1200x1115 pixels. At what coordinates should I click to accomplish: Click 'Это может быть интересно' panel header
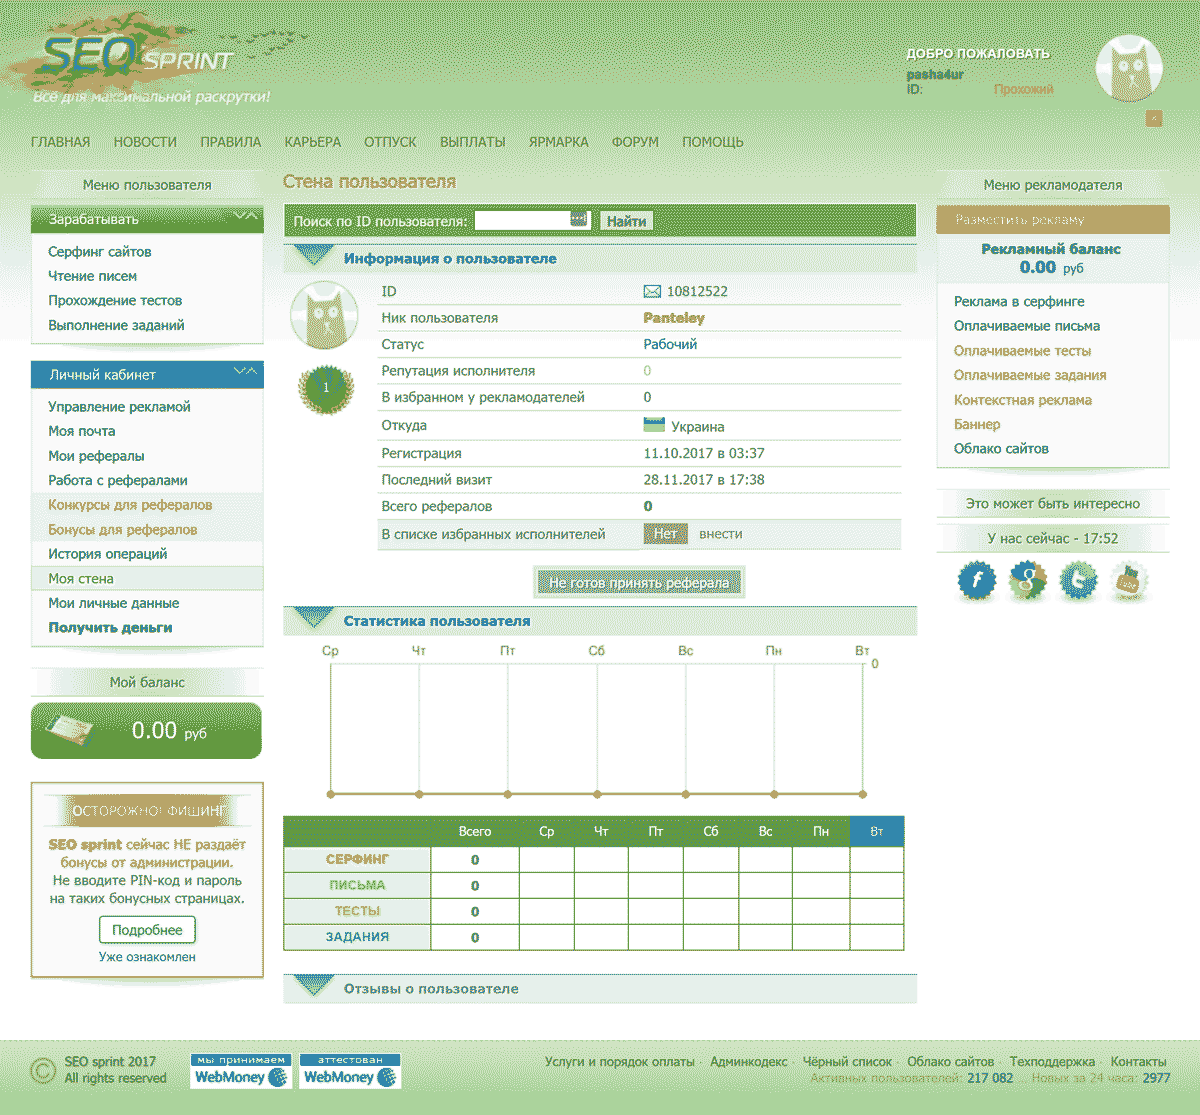click(1053, 504)
